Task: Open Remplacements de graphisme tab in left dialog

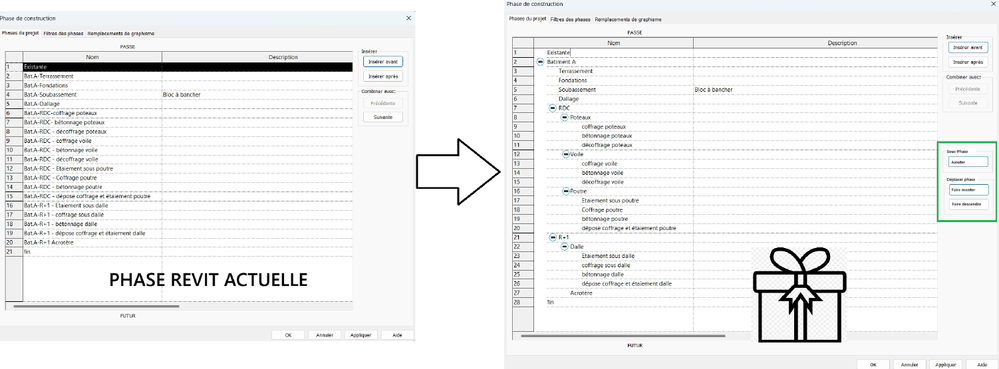Action: (x=121, y=33)
